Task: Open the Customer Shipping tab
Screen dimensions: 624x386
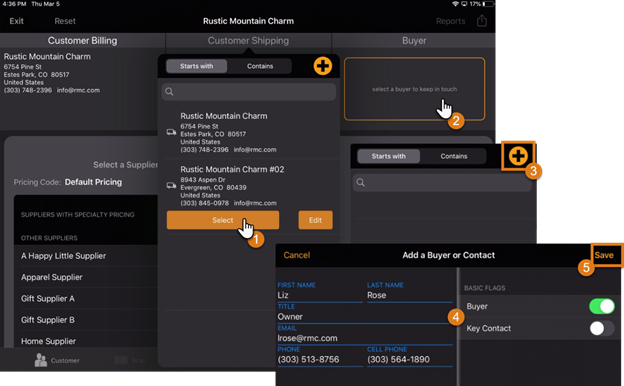Action: pos(248,41)
